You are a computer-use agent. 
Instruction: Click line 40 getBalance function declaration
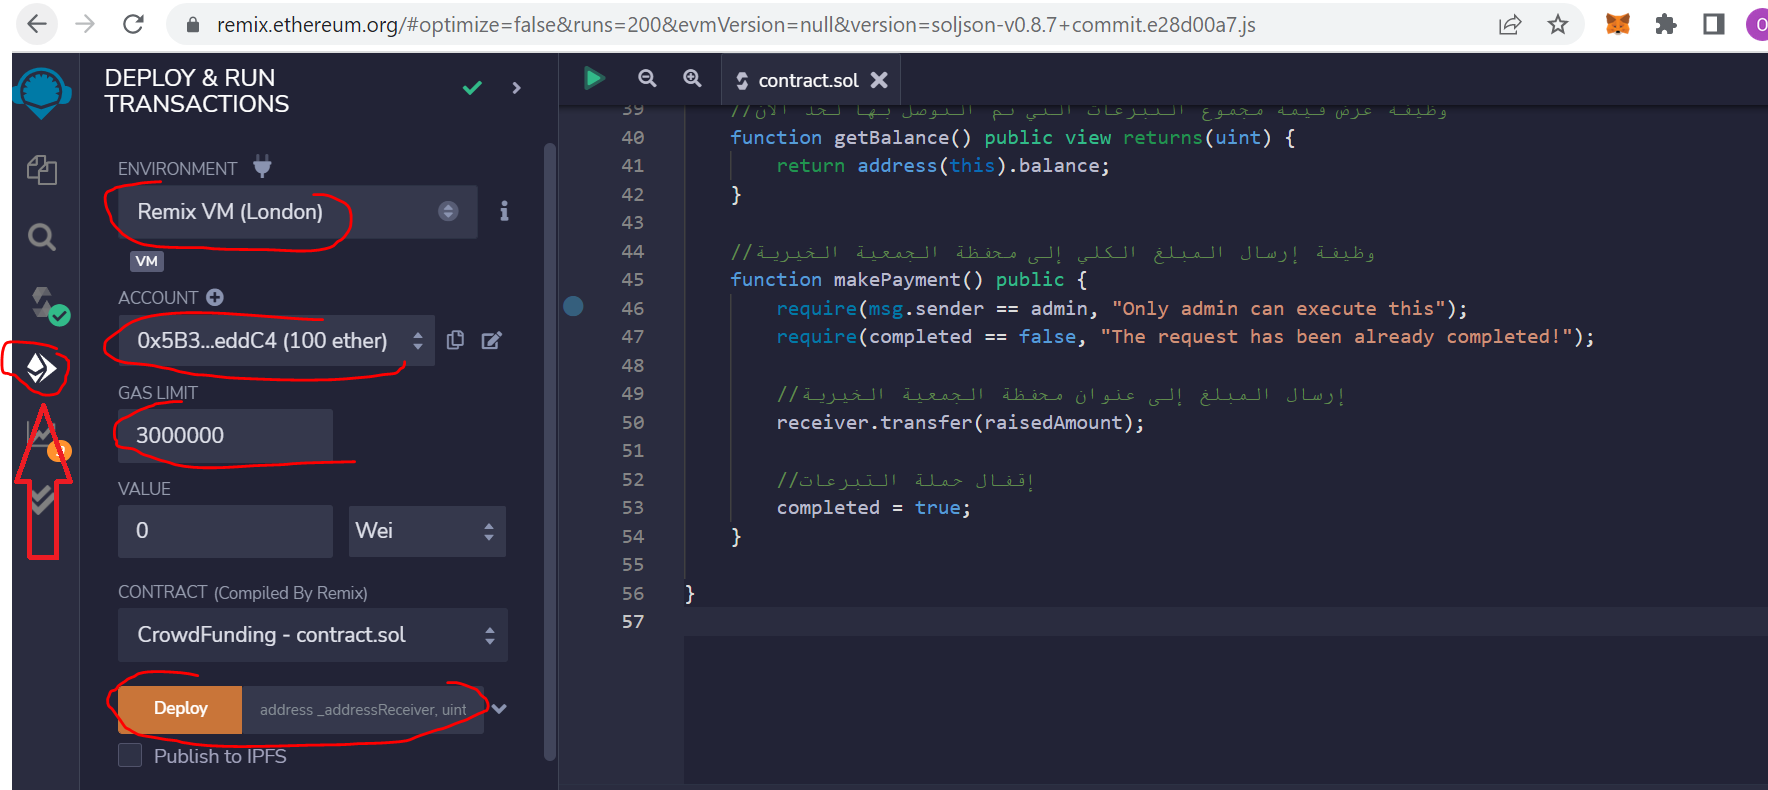pyautogui.click(x=1012, y=138)
